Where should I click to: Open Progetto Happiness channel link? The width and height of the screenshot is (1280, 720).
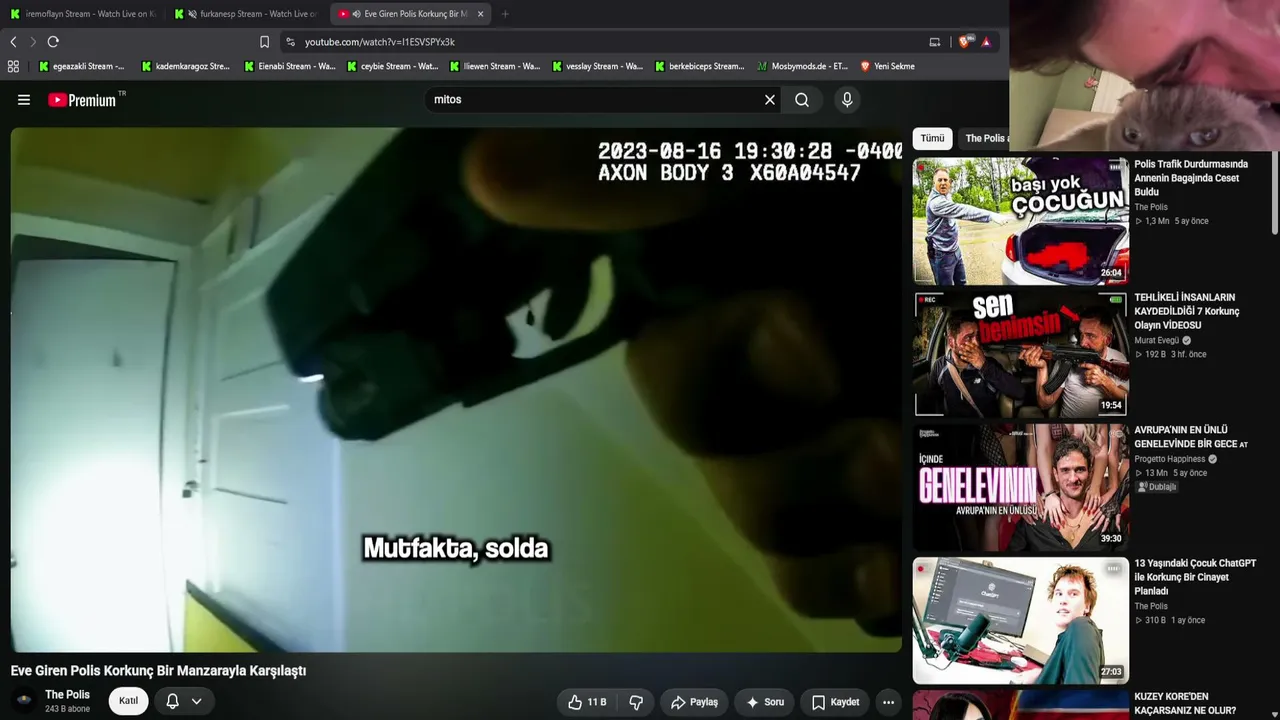[x=1169, y=459]
